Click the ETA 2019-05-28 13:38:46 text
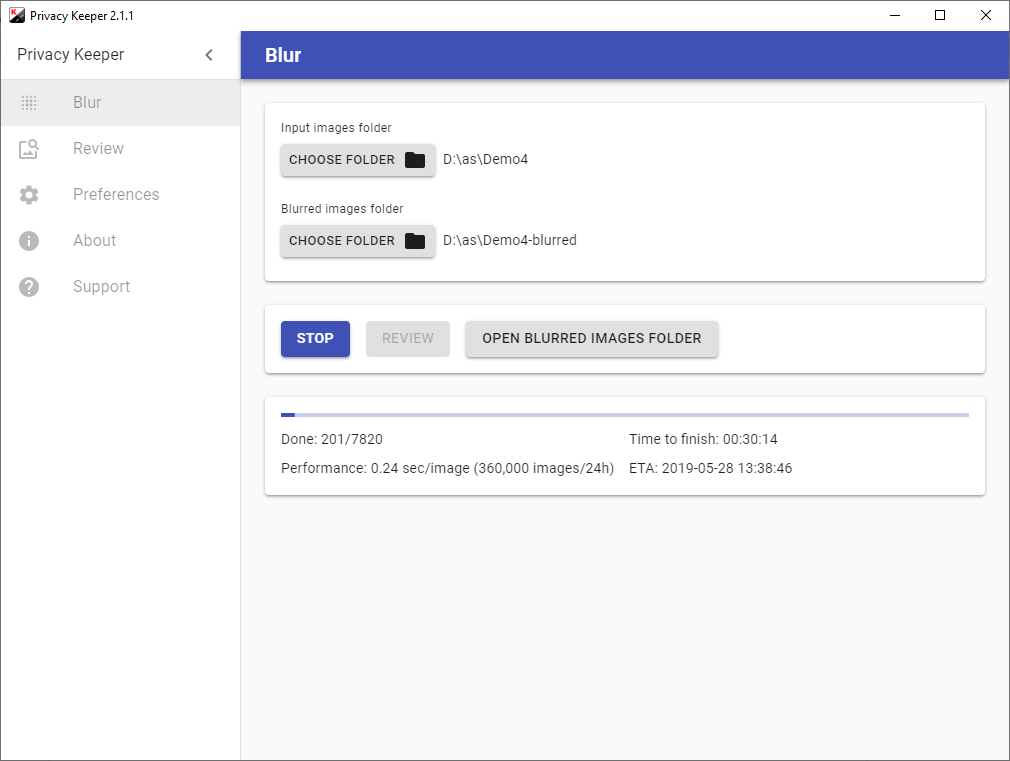1010x761 pixels. (x=710, y=468)
